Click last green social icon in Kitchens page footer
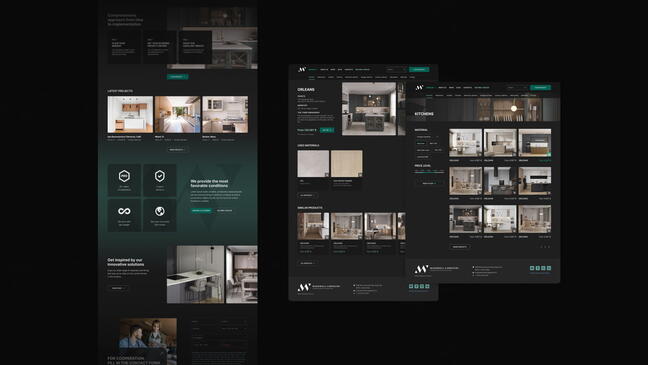The height and width of the screenshot is (365, 648). [x=549, y=268]
